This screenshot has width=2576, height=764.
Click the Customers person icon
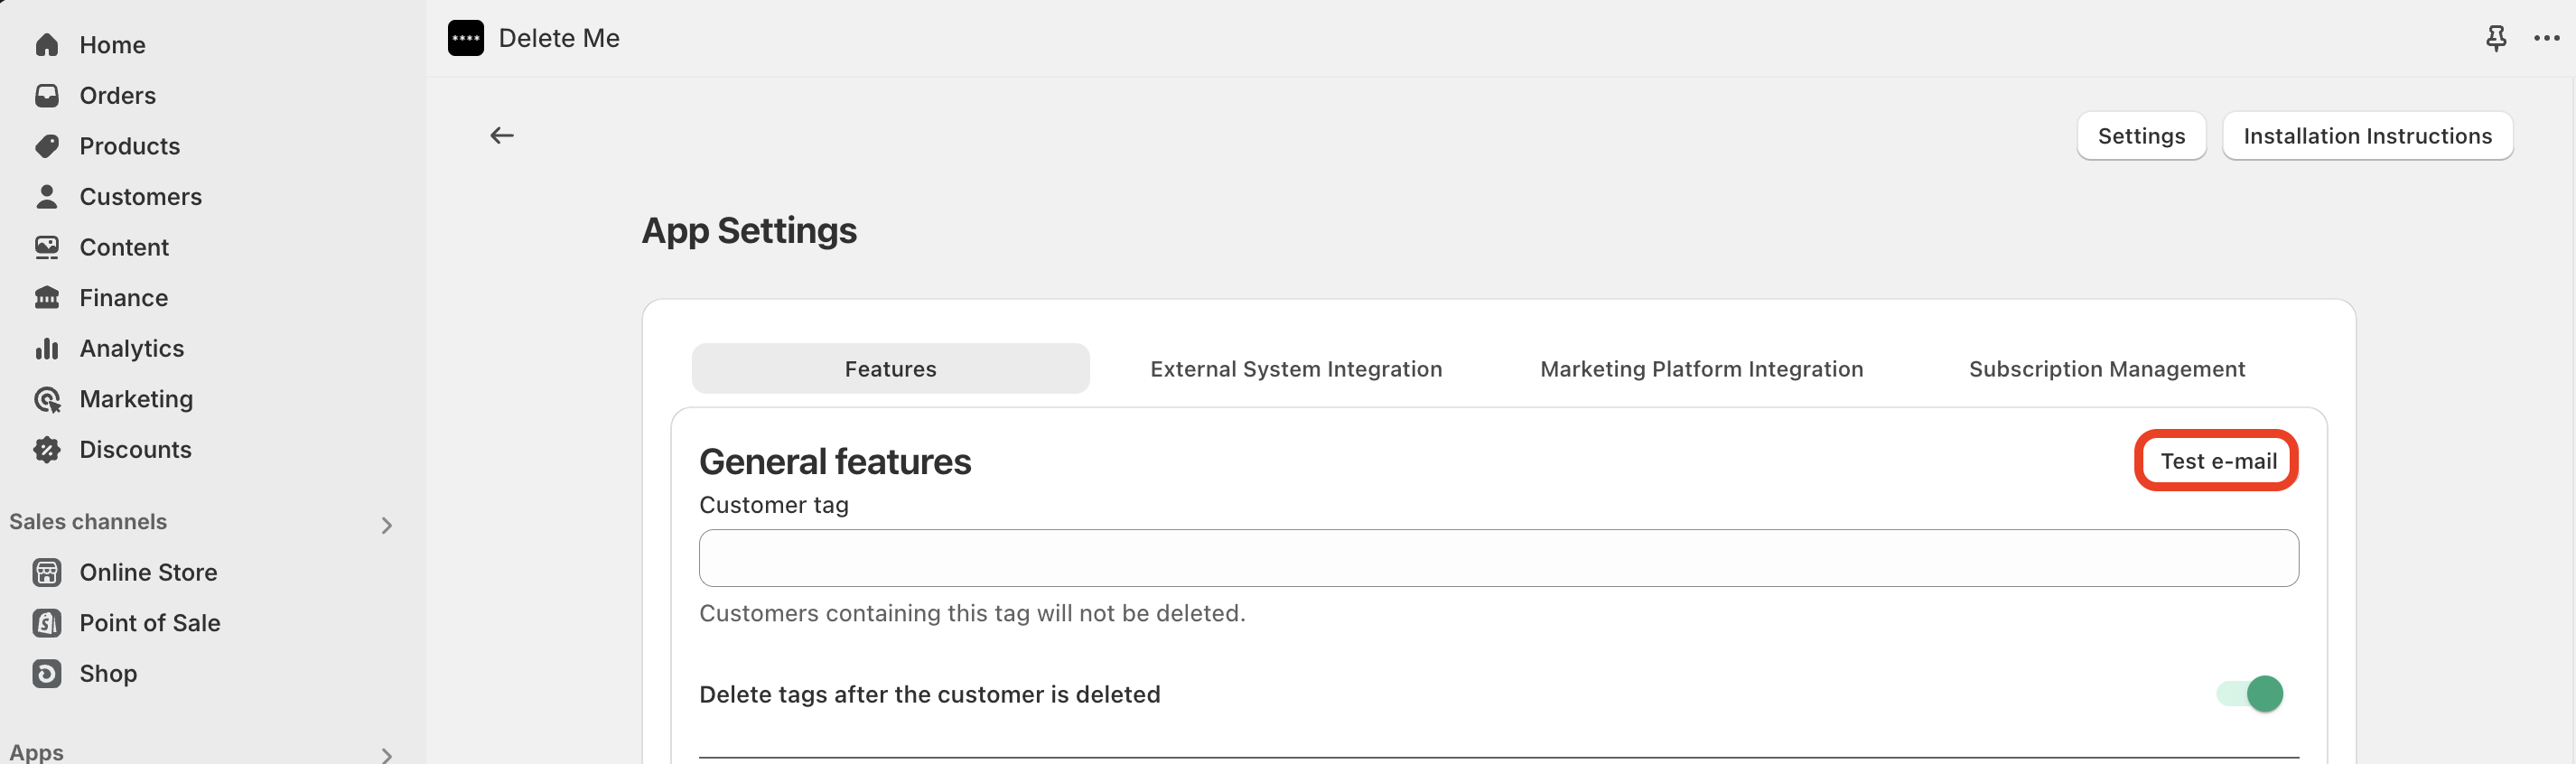coord(47,196)
